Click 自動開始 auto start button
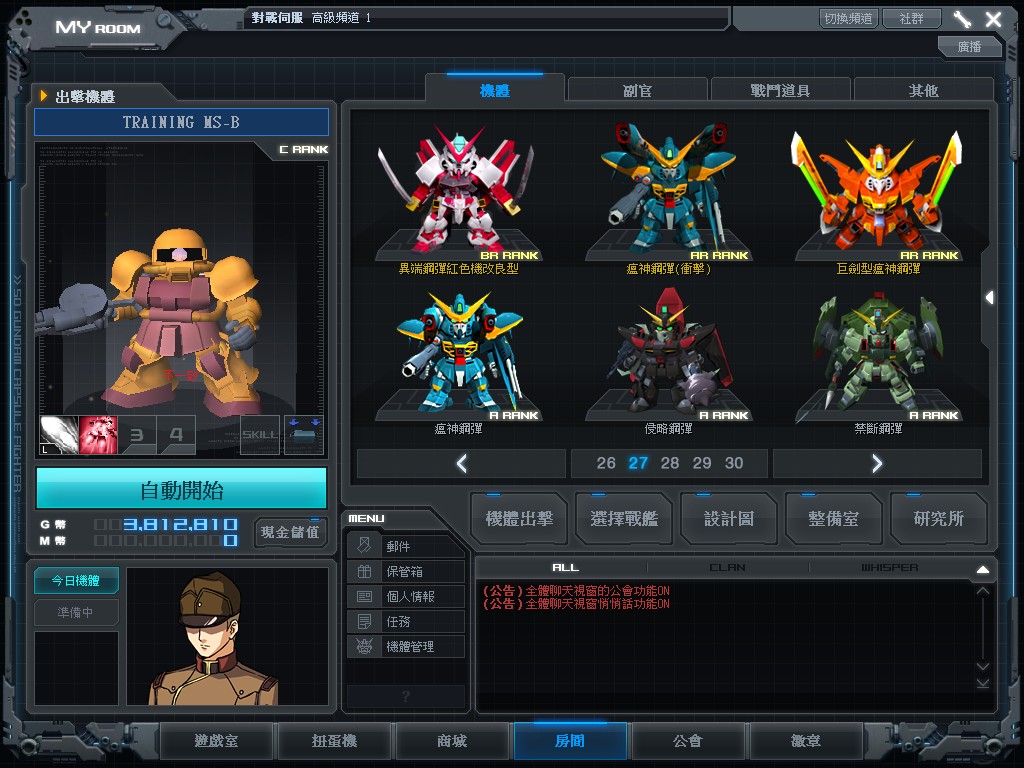The height and width of the screenshot is (768, 1024). [182, 488]
